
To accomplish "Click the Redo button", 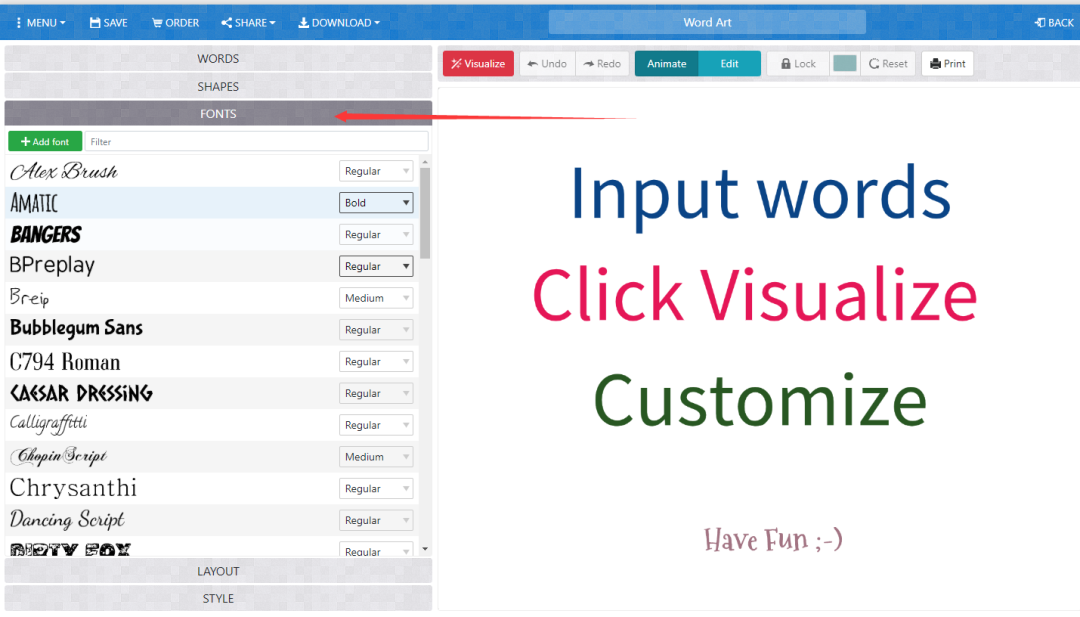I will [602, 63].
